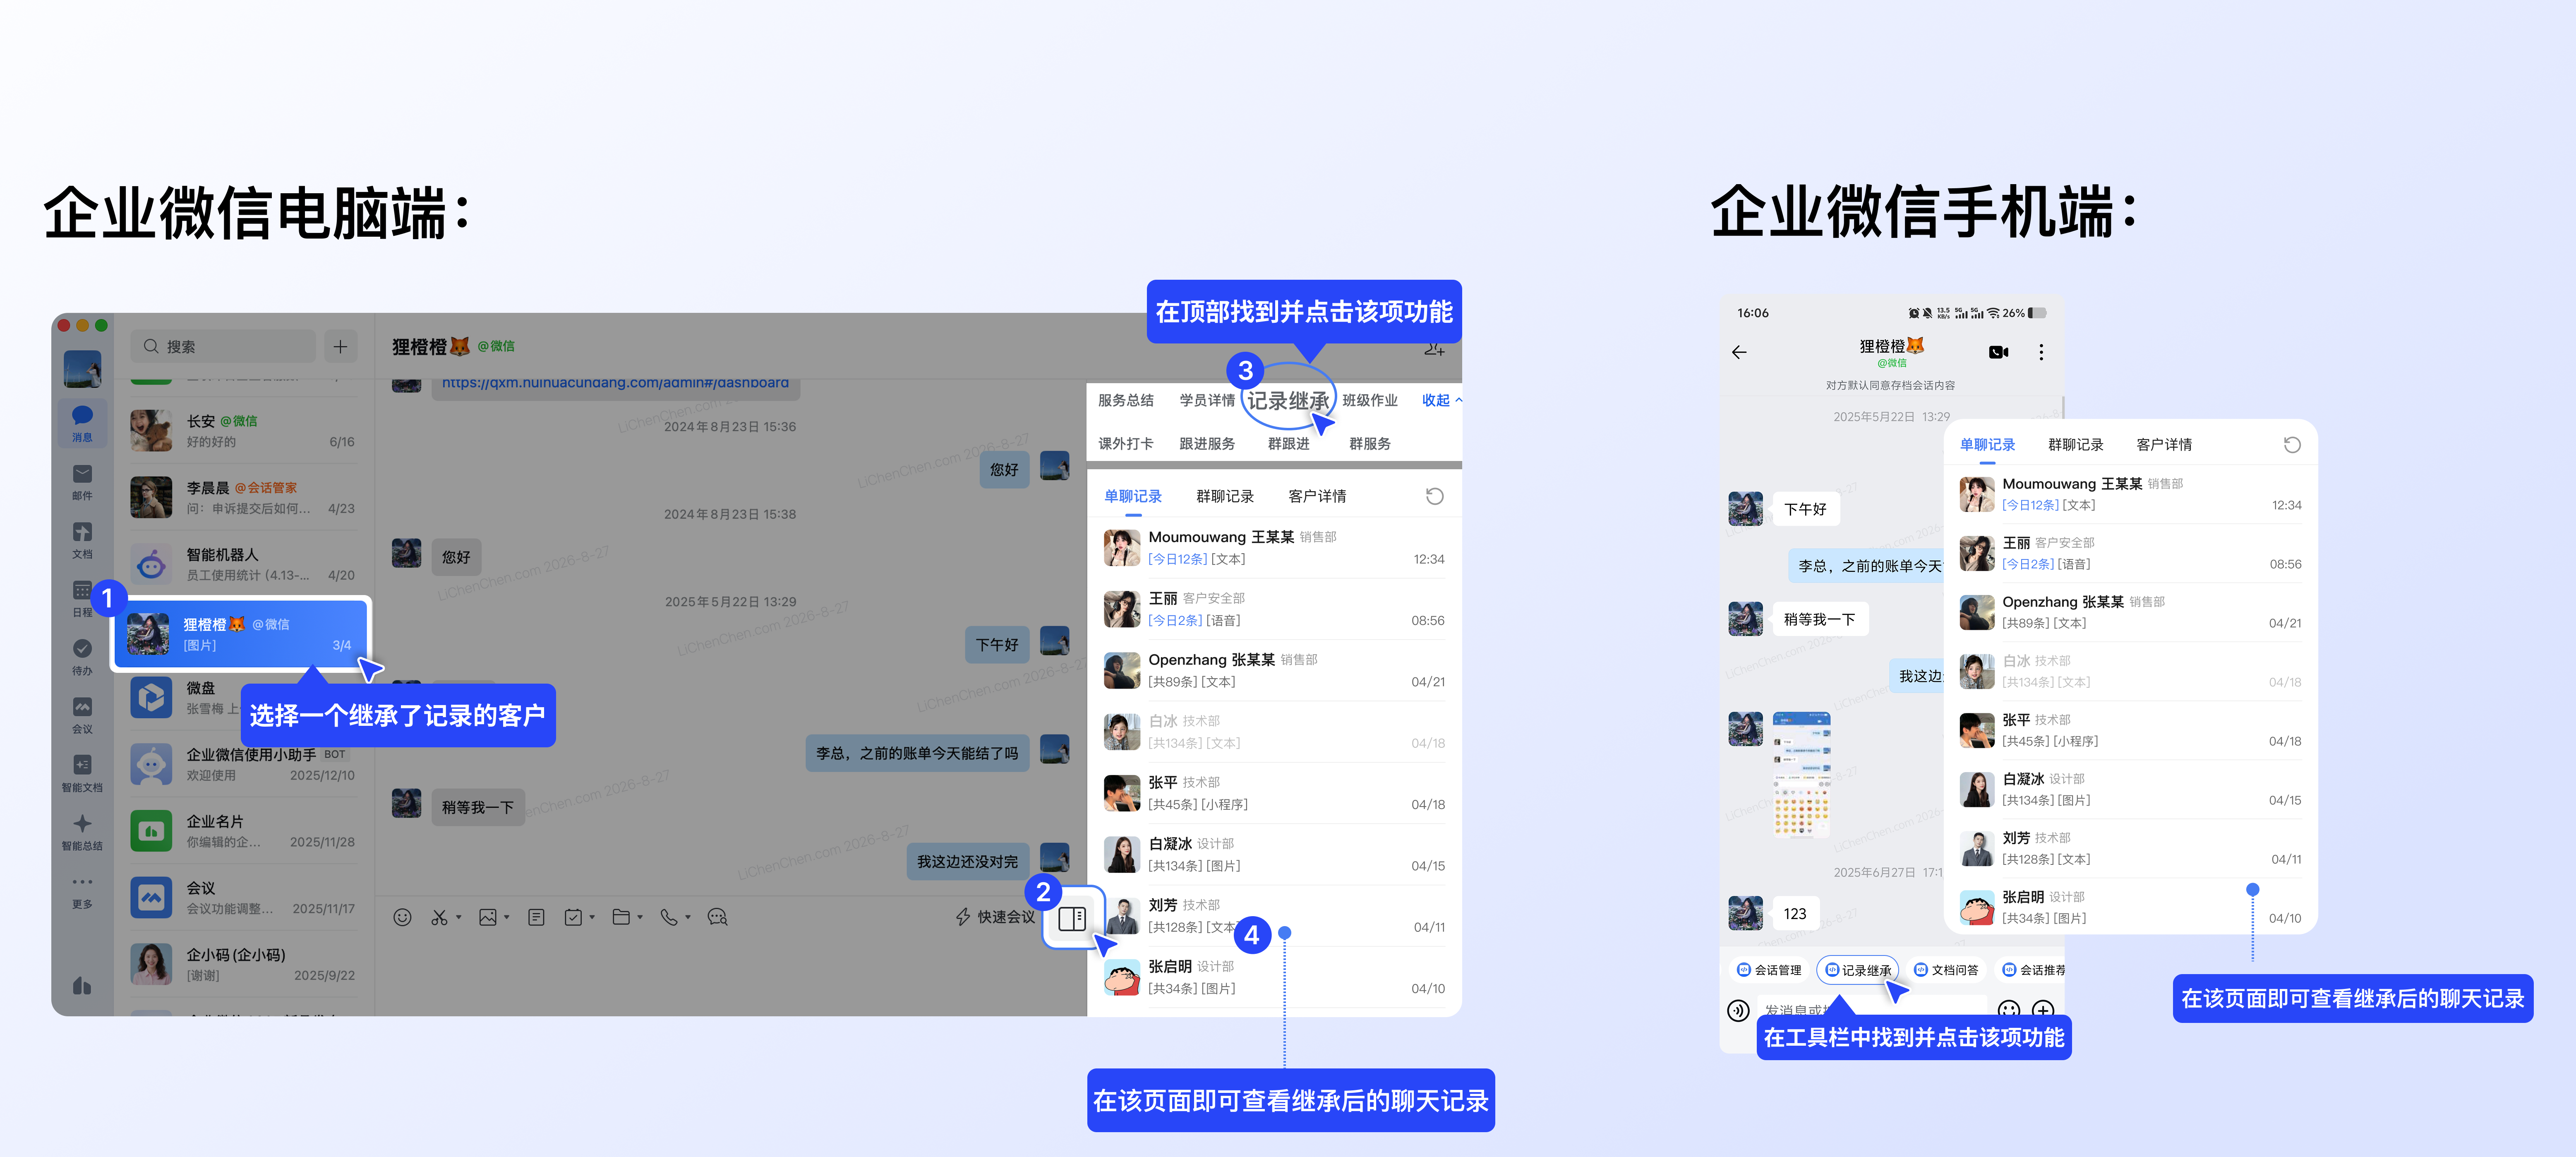
Task: Expand the screenshot tool dropdown arrow
Action: 458,917
